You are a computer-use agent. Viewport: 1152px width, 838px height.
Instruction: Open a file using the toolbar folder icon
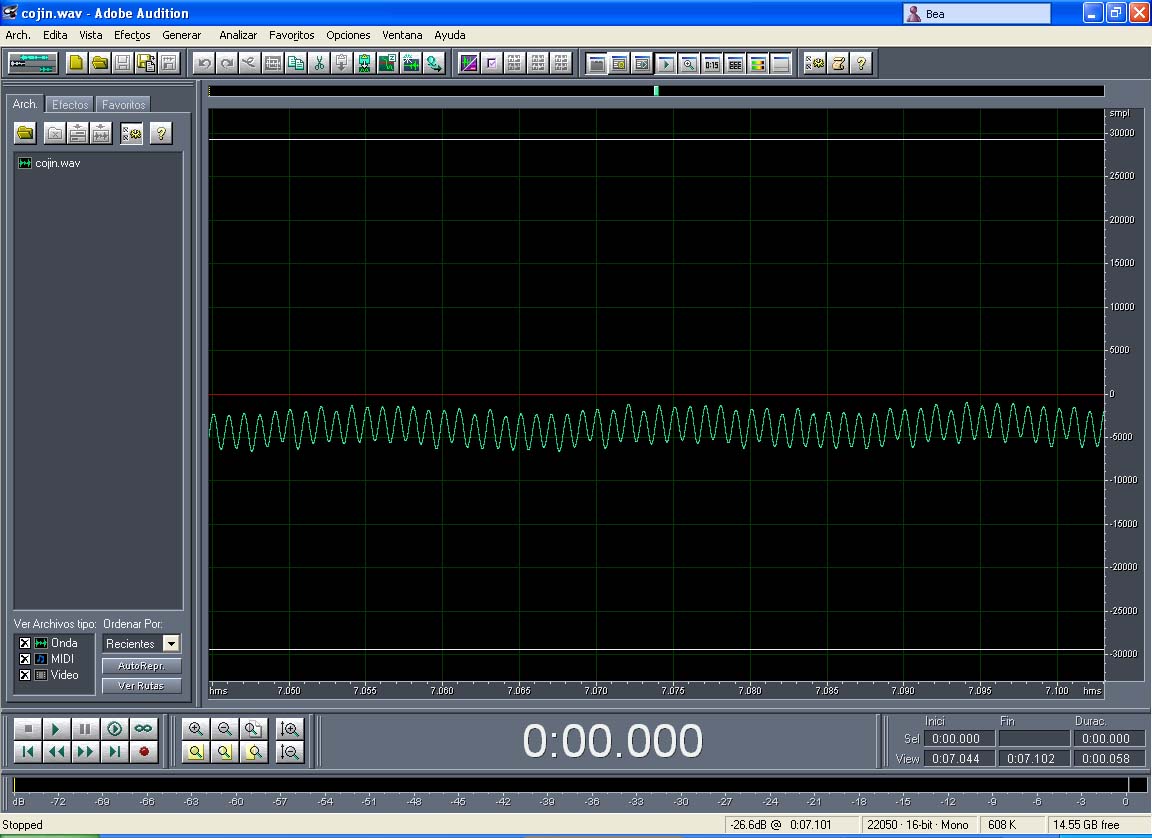point(99,63)
